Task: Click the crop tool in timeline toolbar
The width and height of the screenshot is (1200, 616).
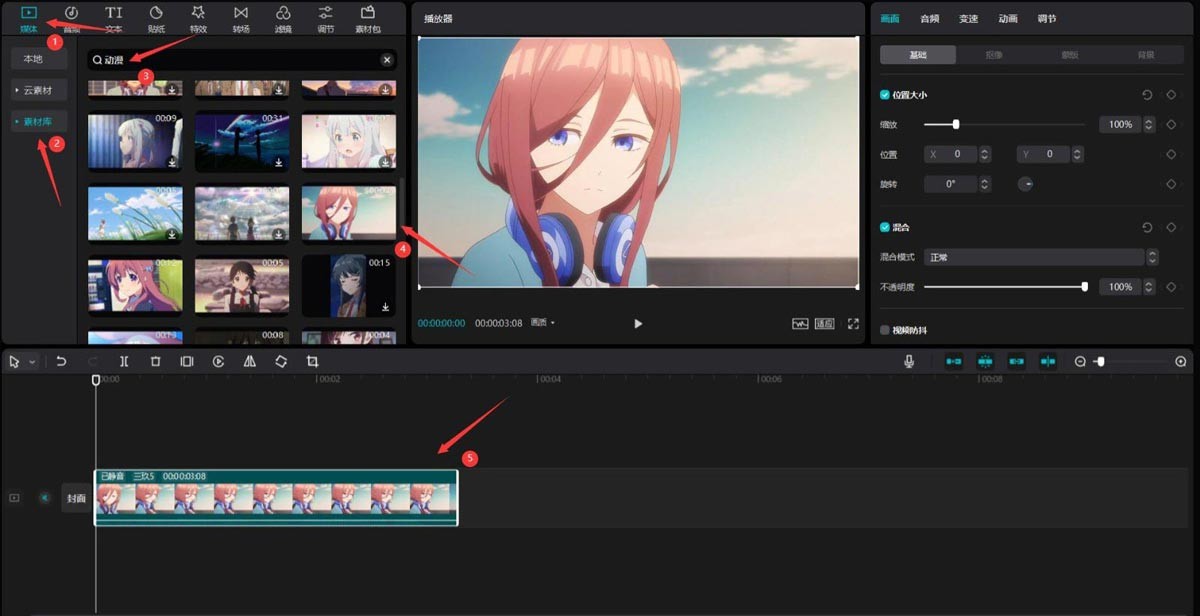Action: [x=312, y=361]
